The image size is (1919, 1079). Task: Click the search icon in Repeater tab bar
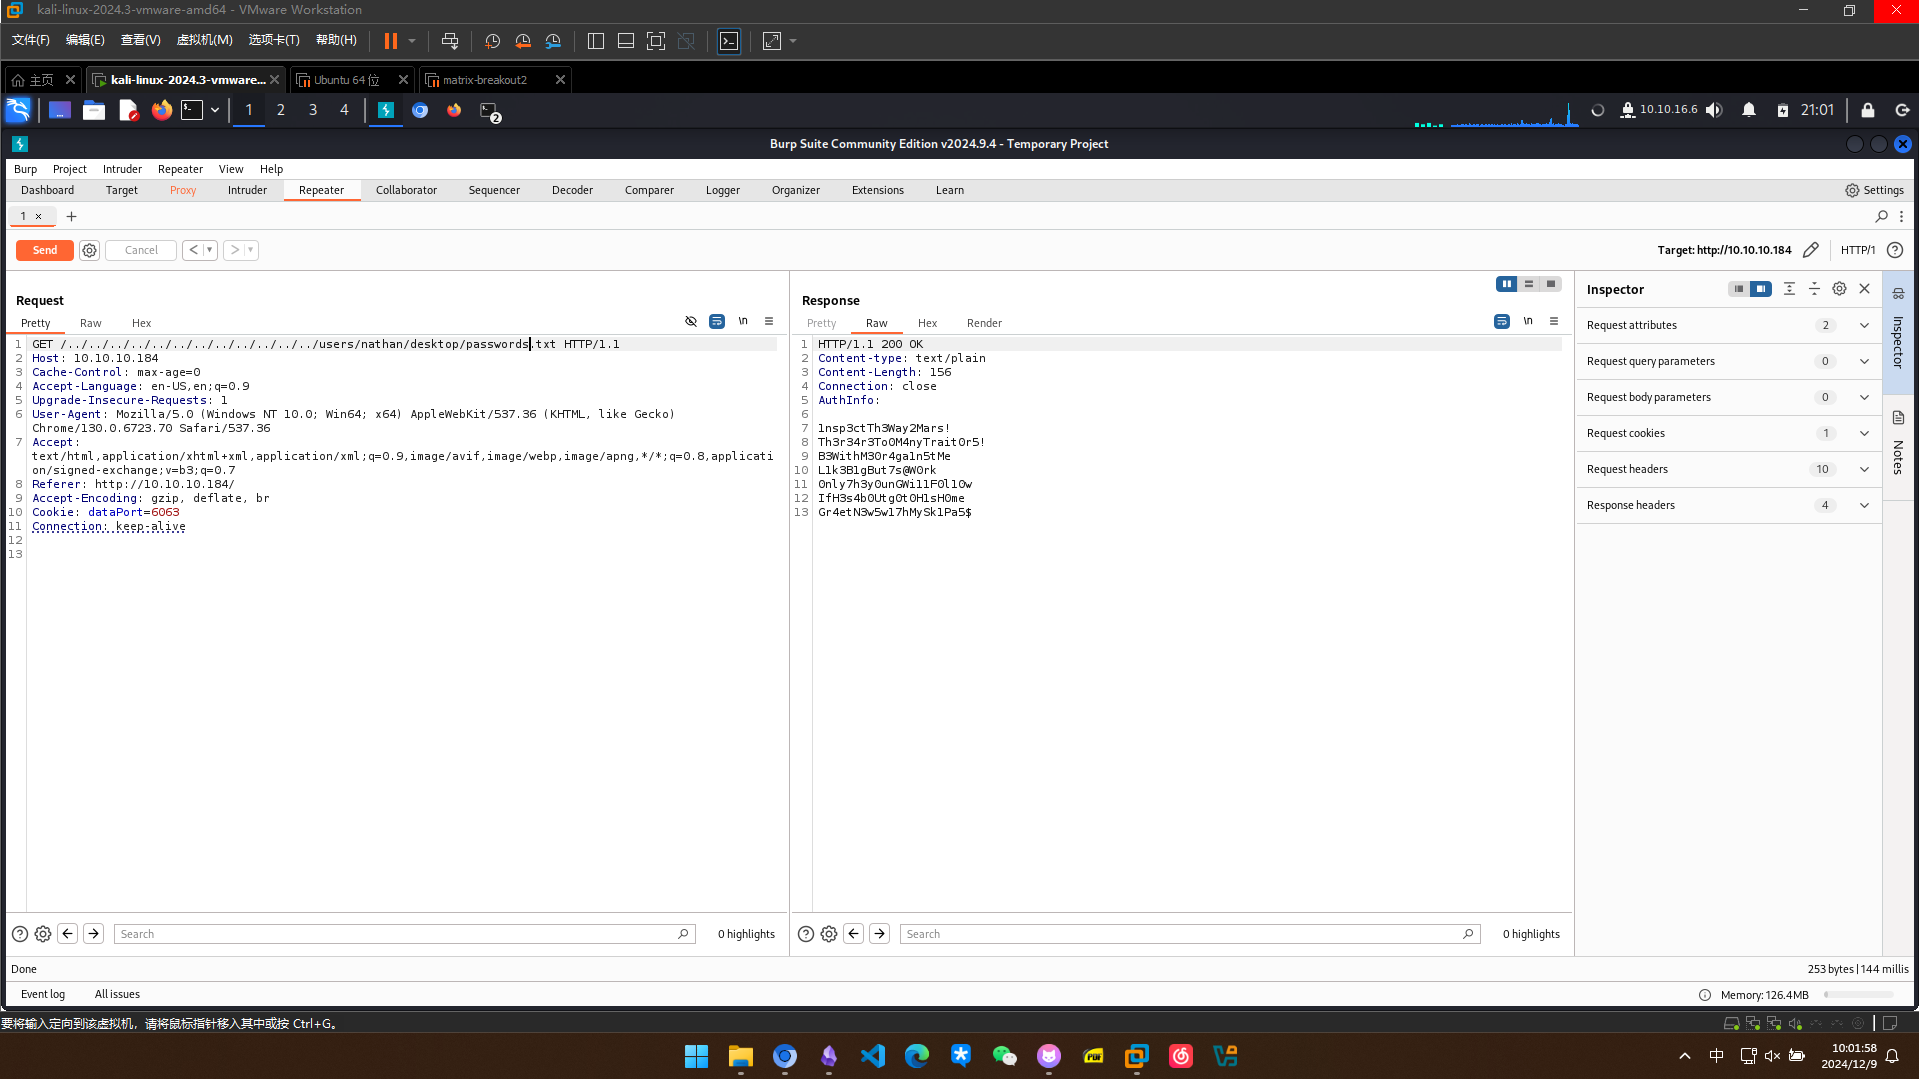click(1881, 216)
